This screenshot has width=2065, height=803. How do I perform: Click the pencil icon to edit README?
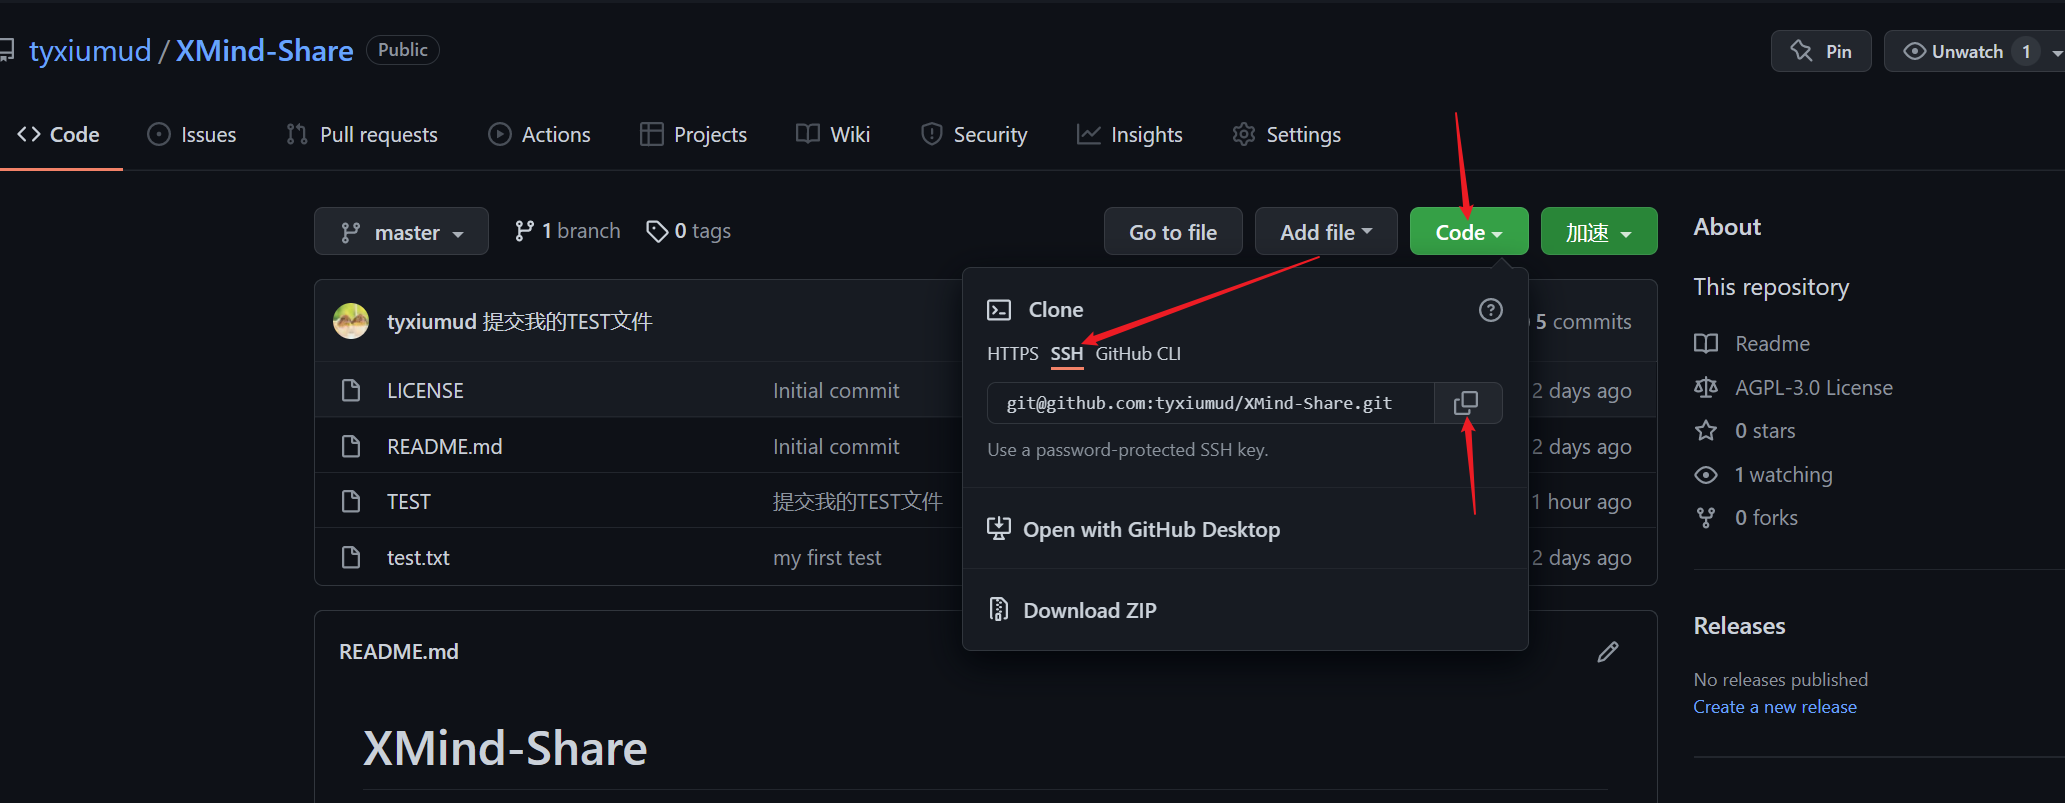[x=1607, y=652]
